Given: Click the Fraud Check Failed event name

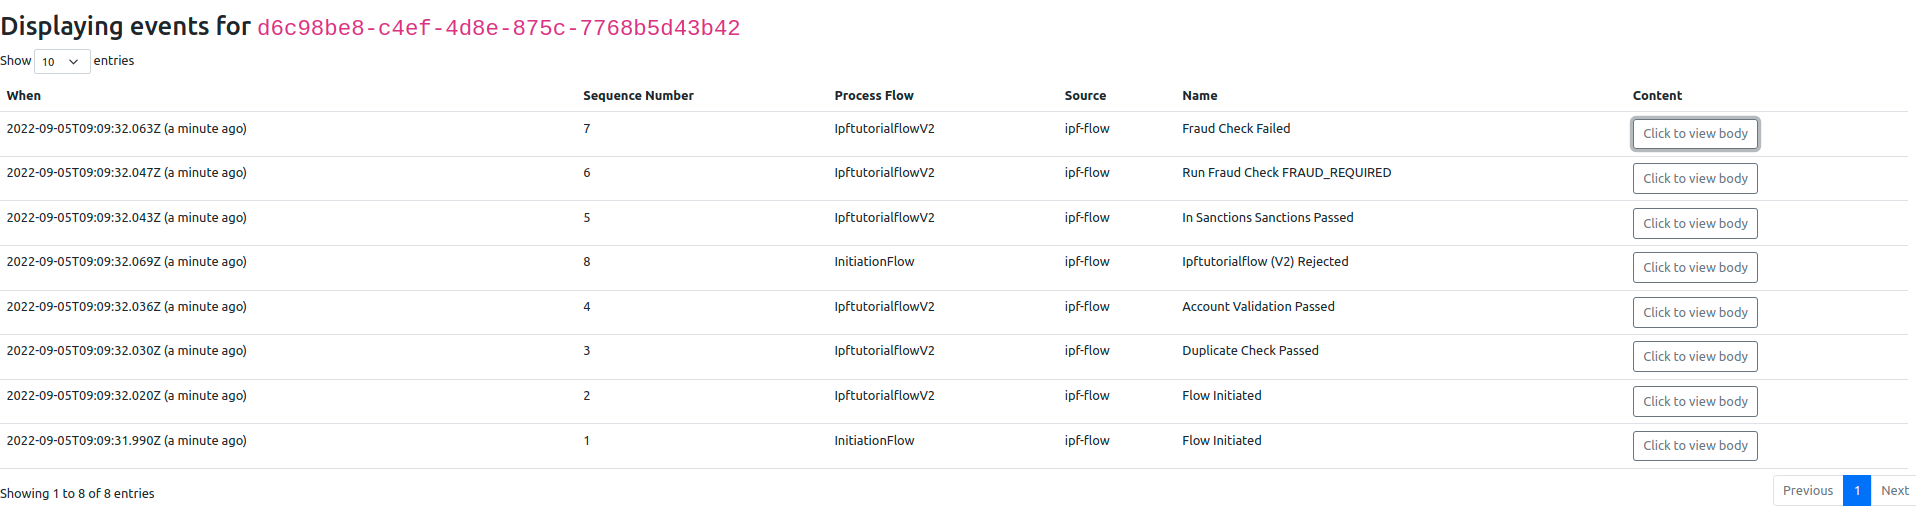Looking at the screenshot, I should tap(1236, 129).
